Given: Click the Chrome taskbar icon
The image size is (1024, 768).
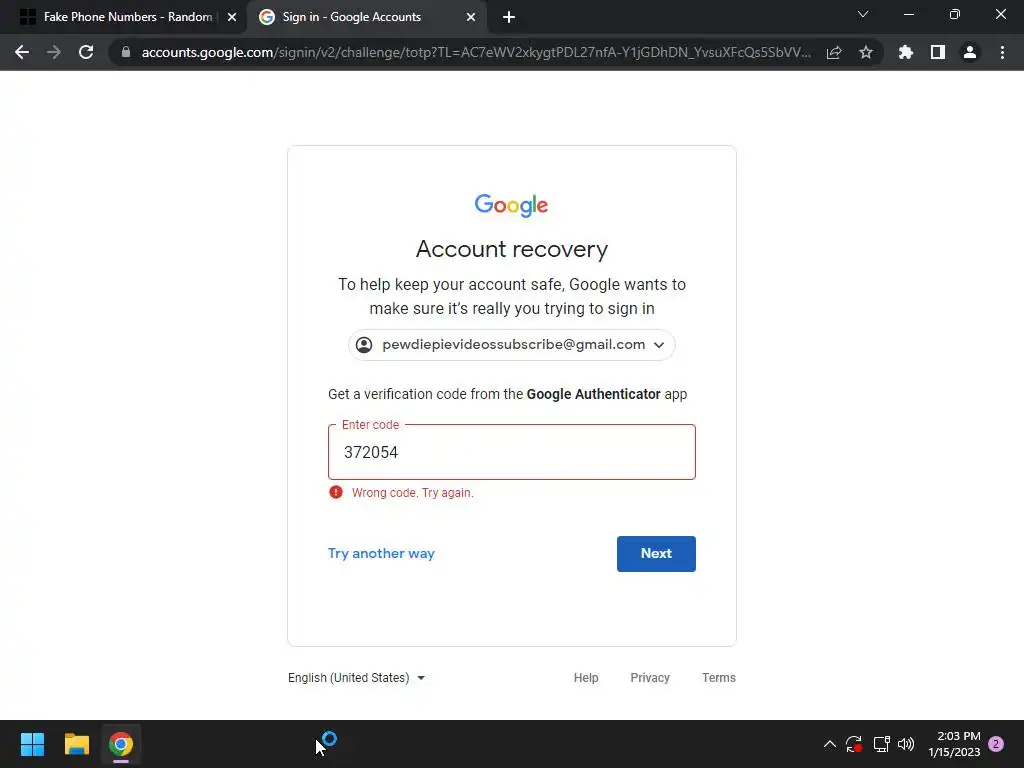Looking at the screenshot, I should pos(121,744).
